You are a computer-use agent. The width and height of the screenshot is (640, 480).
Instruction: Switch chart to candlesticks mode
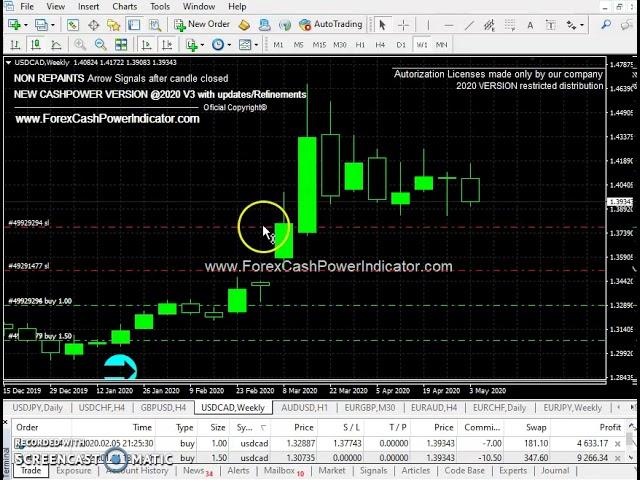tap(36, 44)
